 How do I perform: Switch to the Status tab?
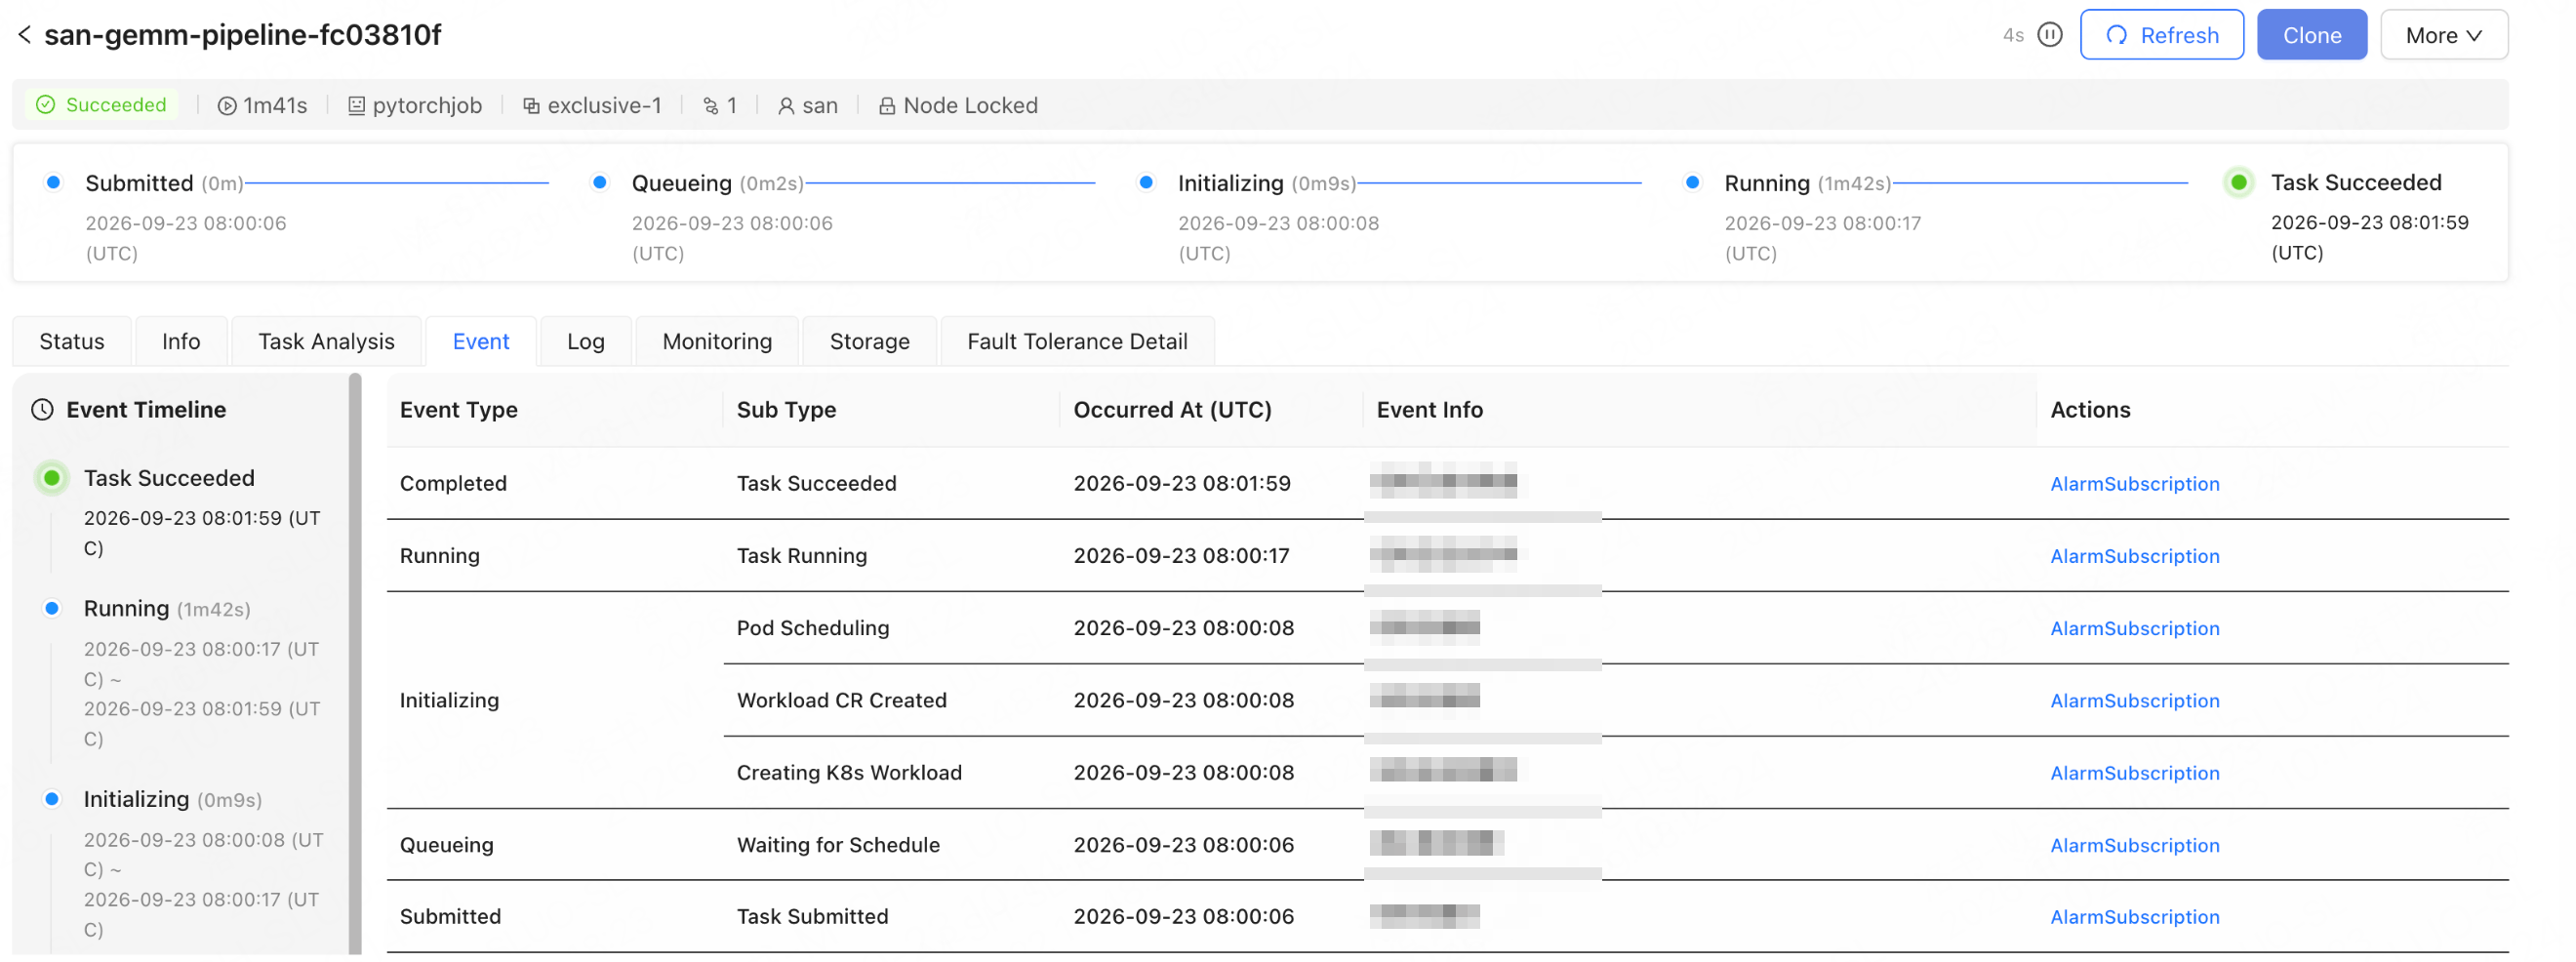coord(72,342)
